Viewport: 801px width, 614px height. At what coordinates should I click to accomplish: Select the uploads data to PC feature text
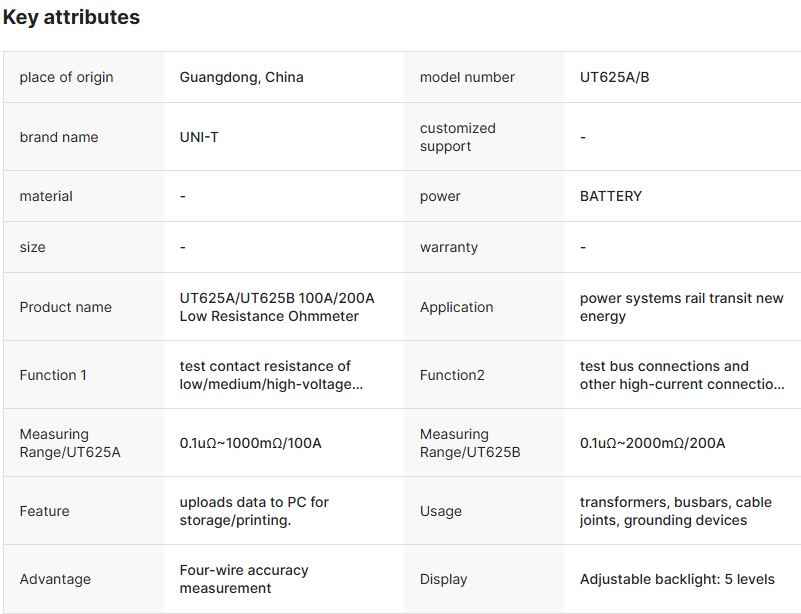tap(254, 511)
